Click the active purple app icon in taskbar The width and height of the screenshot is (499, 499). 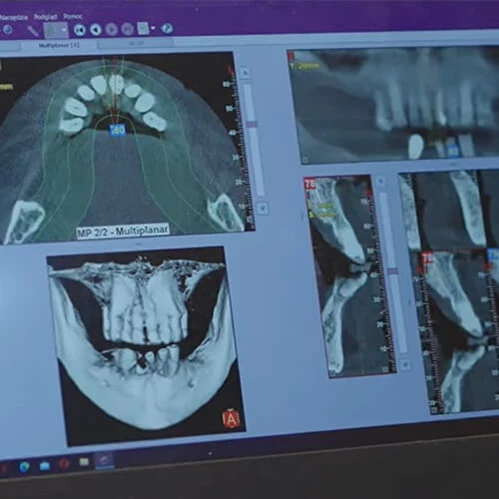[x=104, y=461]
